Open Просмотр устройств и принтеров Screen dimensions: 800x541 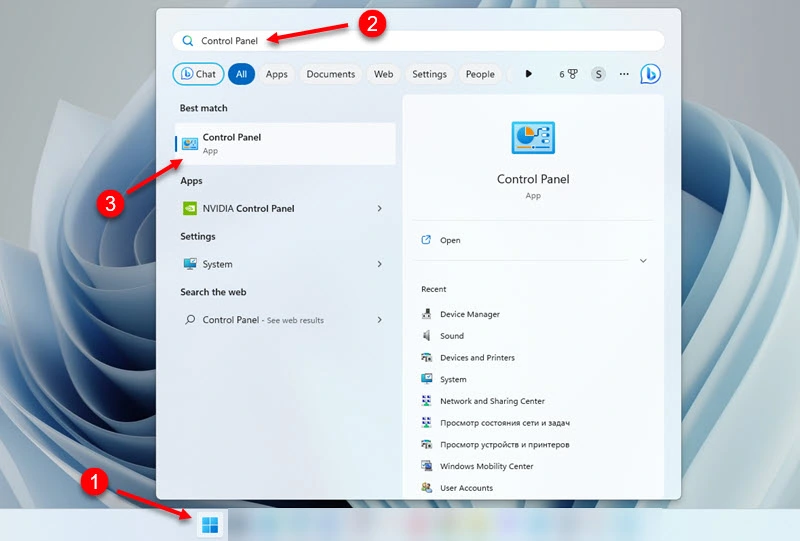tap(505, 445)
